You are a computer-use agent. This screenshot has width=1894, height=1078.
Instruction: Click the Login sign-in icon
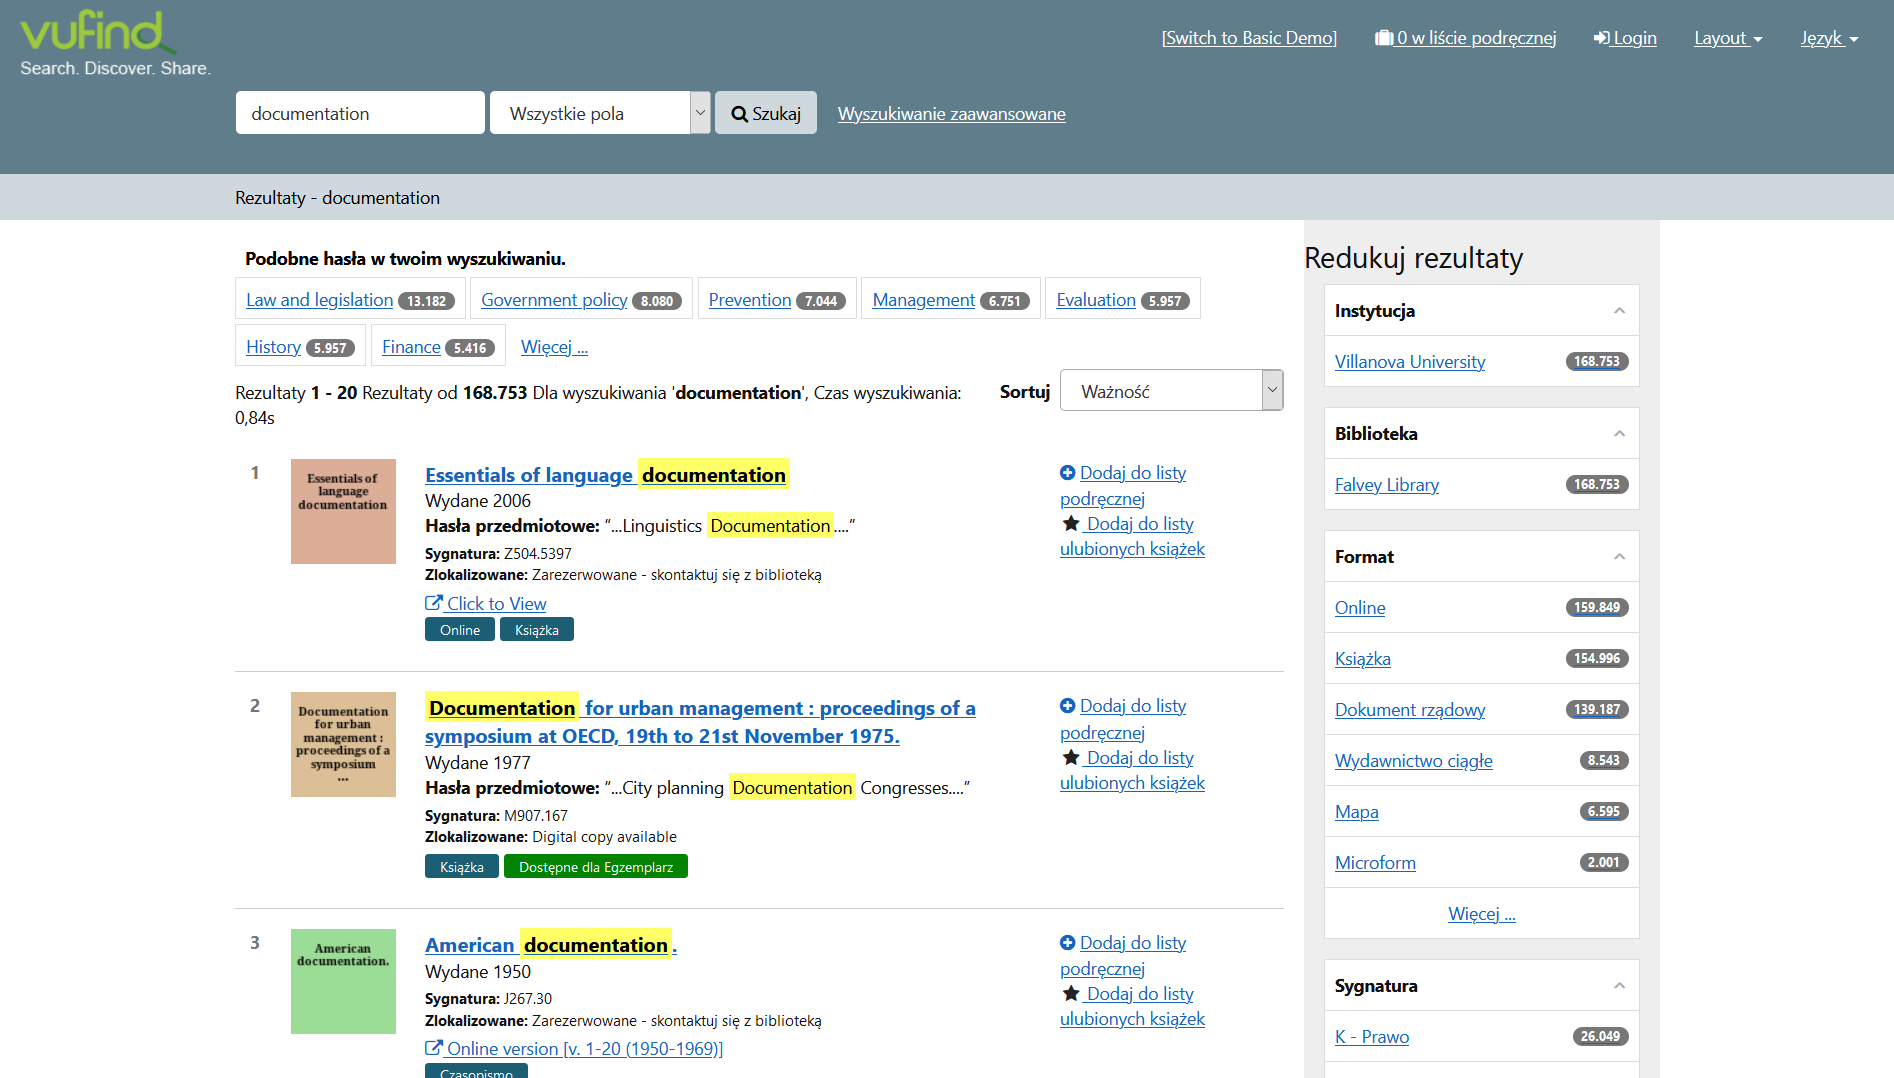point(1601,38)
